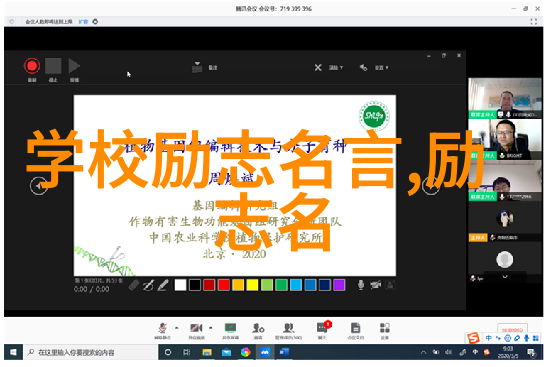The width and height of the screenshot is (550, 367).
Task: Open Cortana circle icon on taskbar
Action: click(168, 352)
